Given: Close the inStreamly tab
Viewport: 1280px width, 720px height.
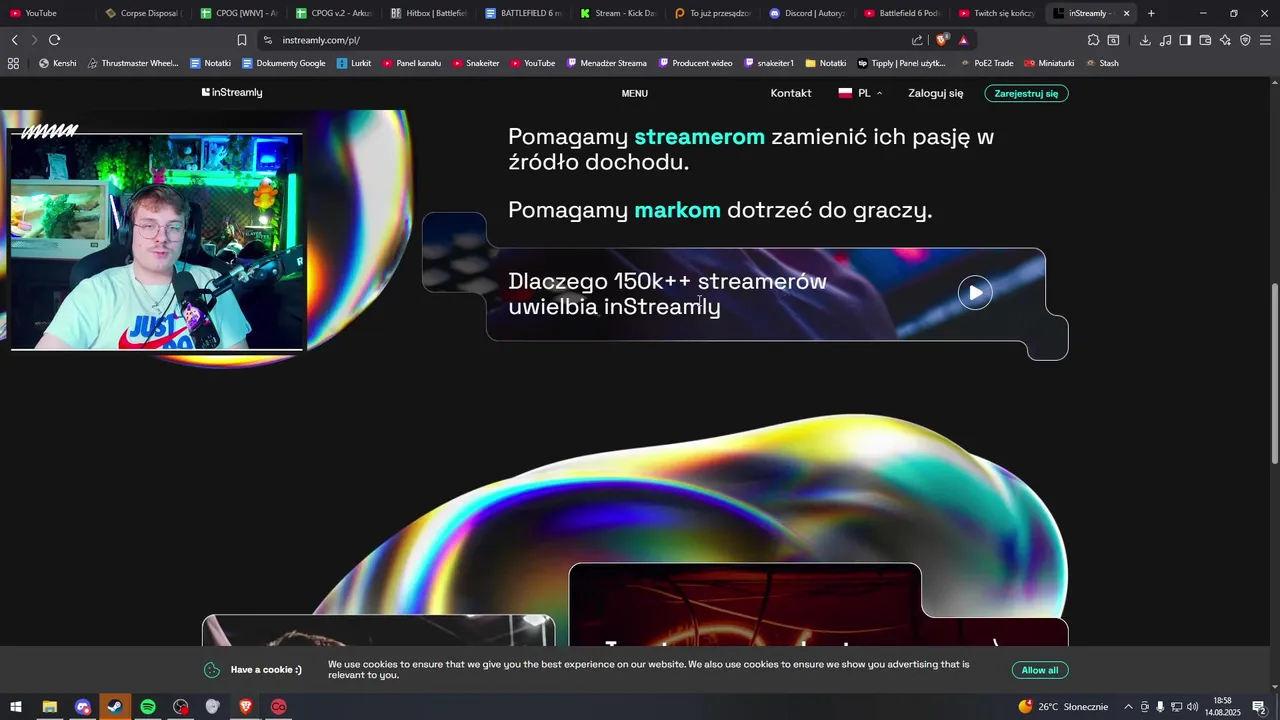Looking at the screenshot, I should point(1127,13).
